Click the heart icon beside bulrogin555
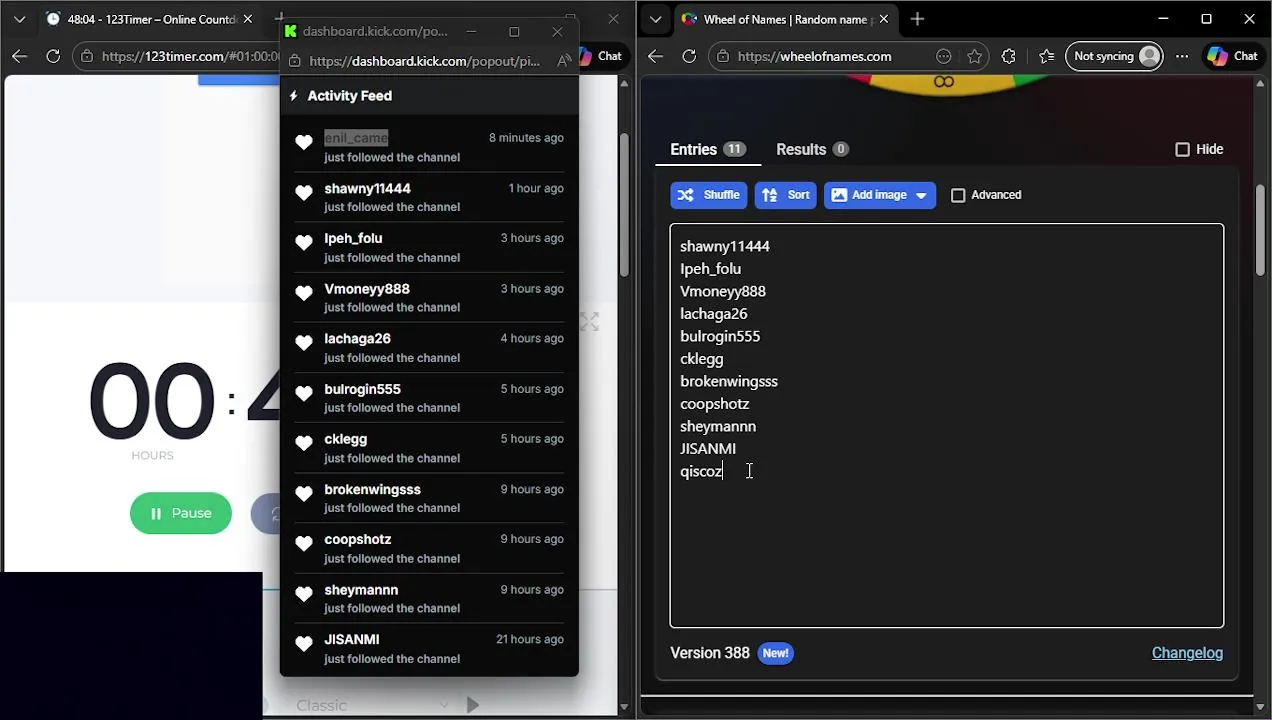The height and width of the screenshot is (720, 1272). pos(304,393)
